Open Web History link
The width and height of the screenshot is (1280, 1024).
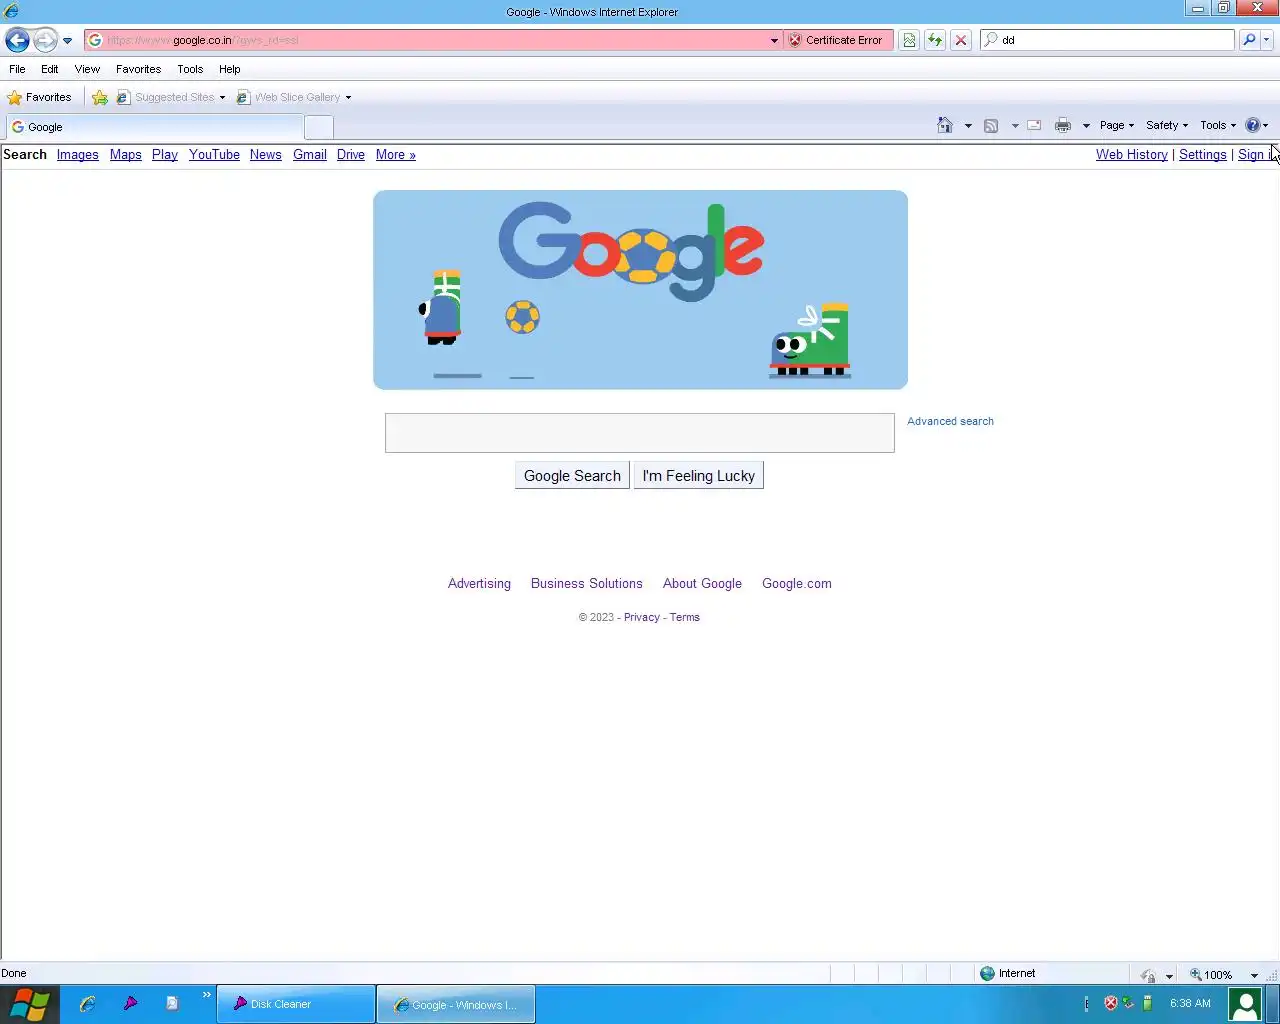tap(1131, 154)
